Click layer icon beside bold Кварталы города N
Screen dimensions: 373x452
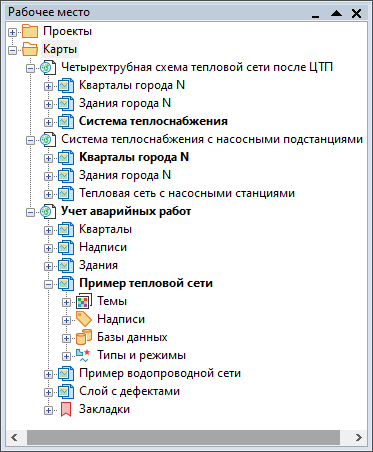[66, 157]
